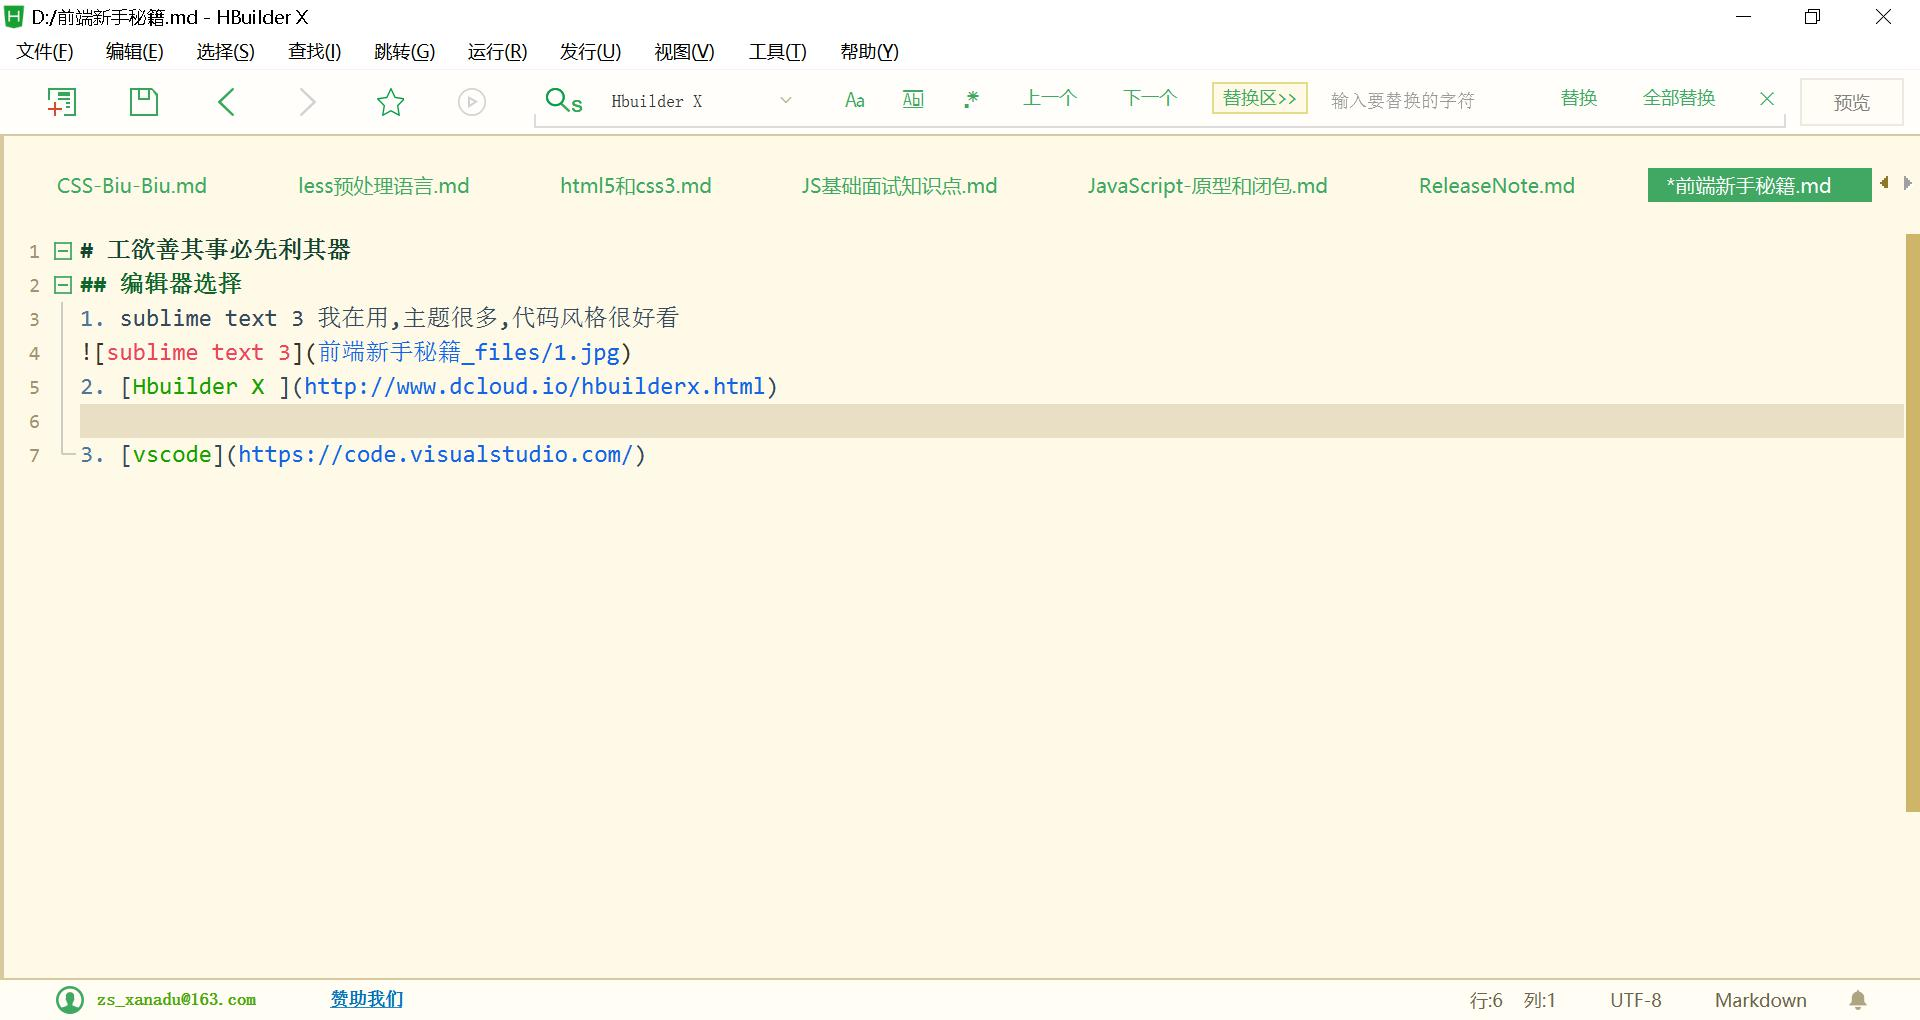The height and width of the screenshot is (1020, 1920).
Task: Go forward with the right arrow icon
Action: point(308,101)
